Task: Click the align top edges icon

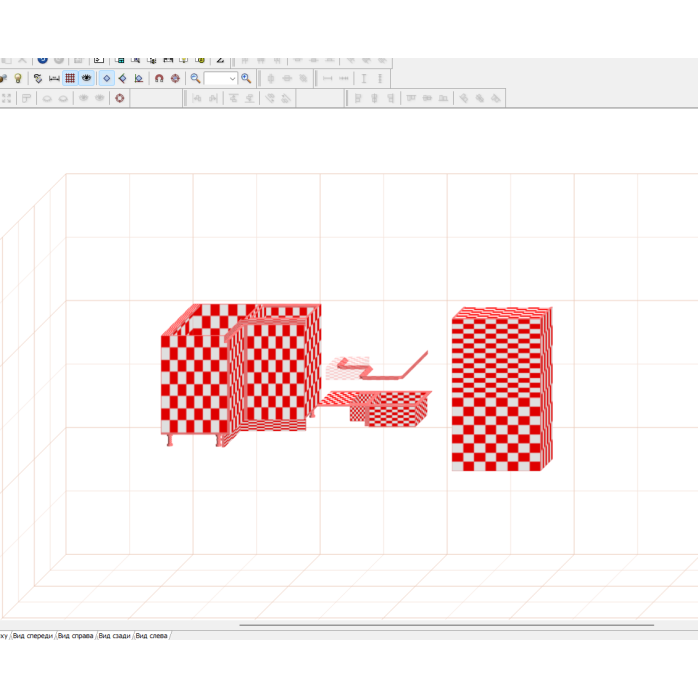Action: coord(411,98)
